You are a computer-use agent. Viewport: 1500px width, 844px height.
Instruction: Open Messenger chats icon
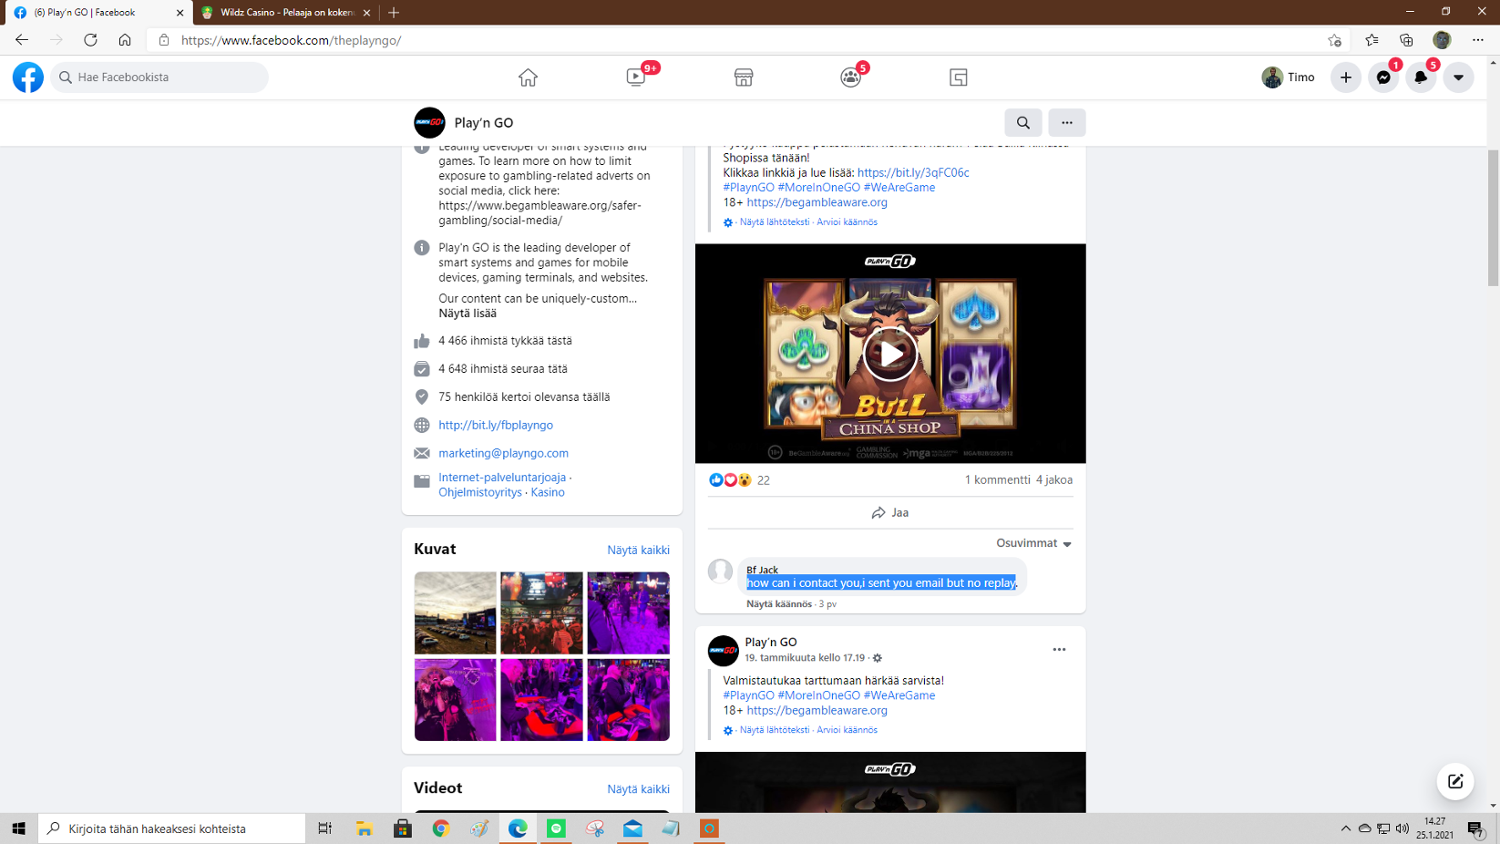[x=1383, y=77]
